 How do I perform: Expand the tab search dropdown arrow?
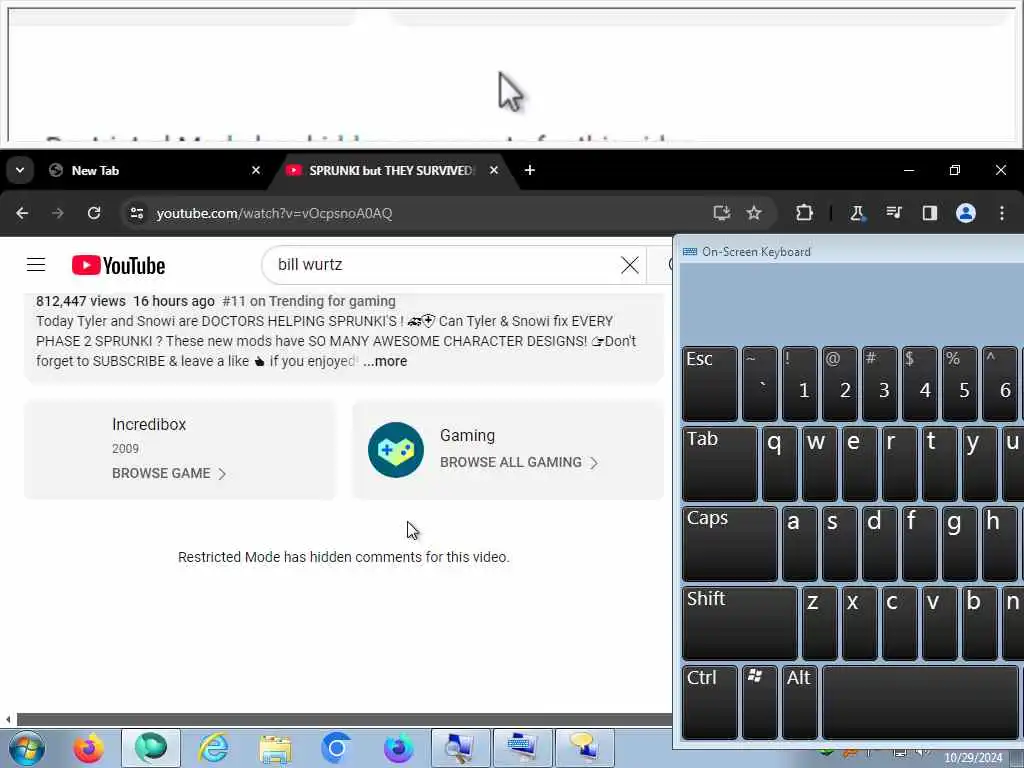[x=20, y=170]
